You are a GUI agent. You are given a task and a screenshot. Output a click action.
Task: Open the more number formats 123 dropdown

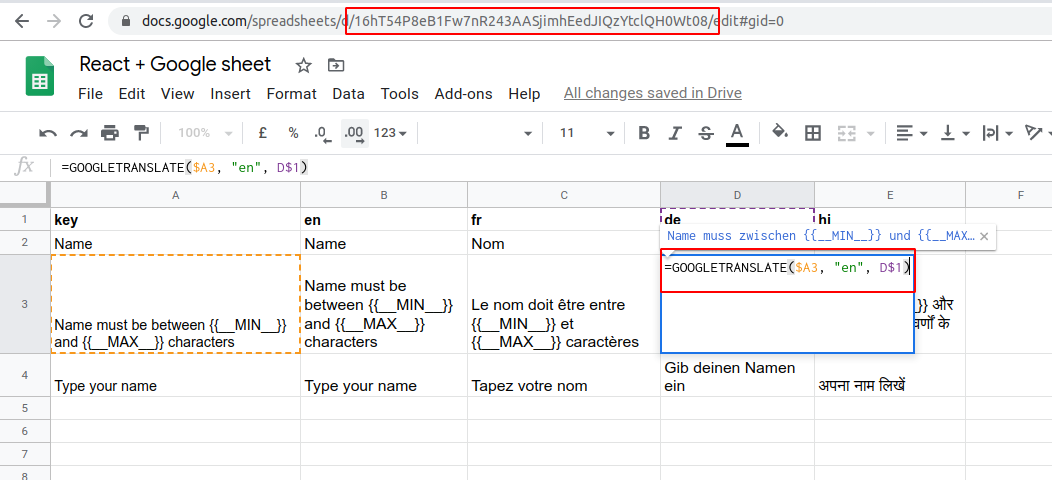390,133
